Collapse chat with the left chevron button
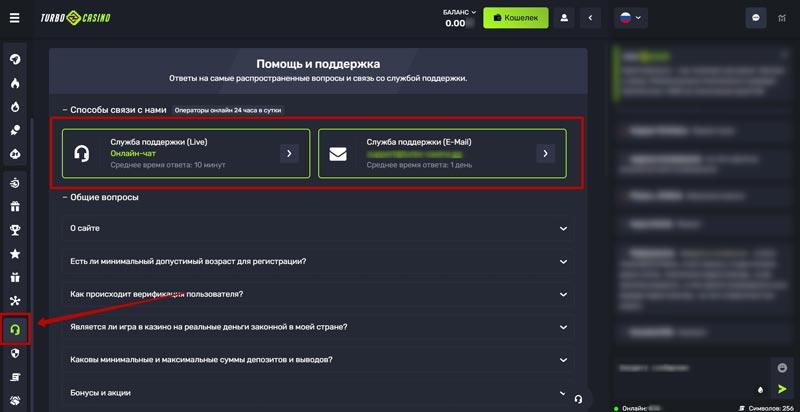 click(x=591, y=18)
